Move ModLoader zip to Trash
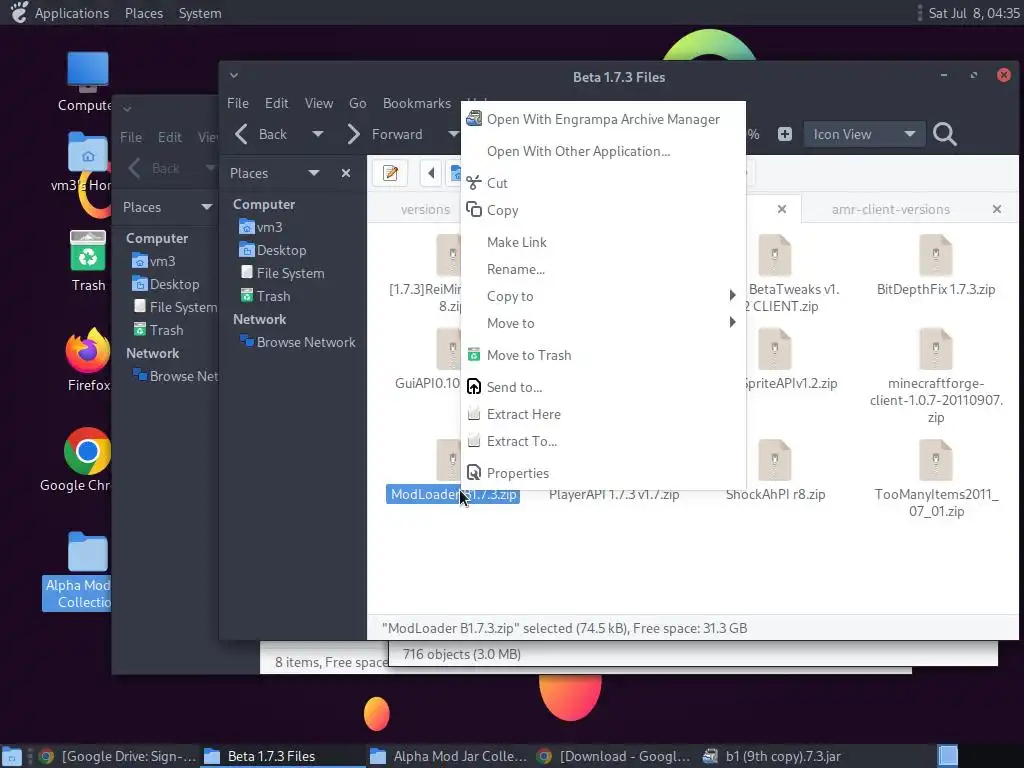Screen dimensions: 1024x768 coord(603,355)
